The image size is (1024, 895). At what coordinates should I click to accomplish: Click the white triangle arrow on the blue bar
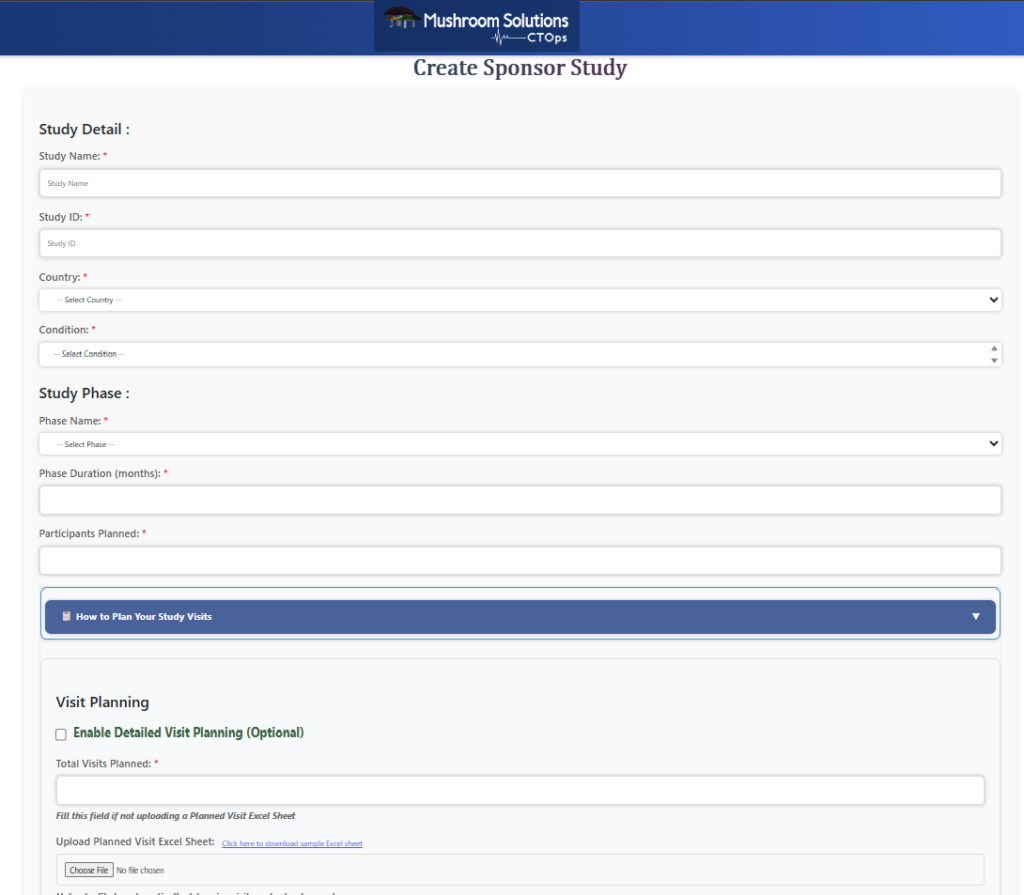(976, 617)
